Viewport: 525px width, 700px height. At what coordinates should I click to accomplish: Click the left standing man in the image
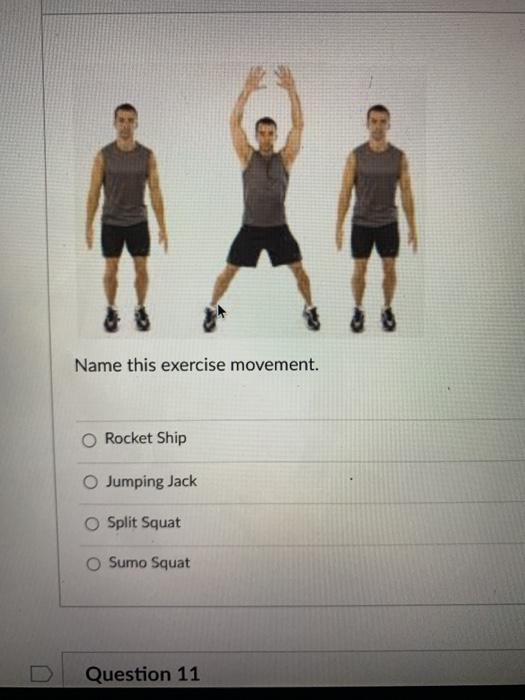click(127, 217)
